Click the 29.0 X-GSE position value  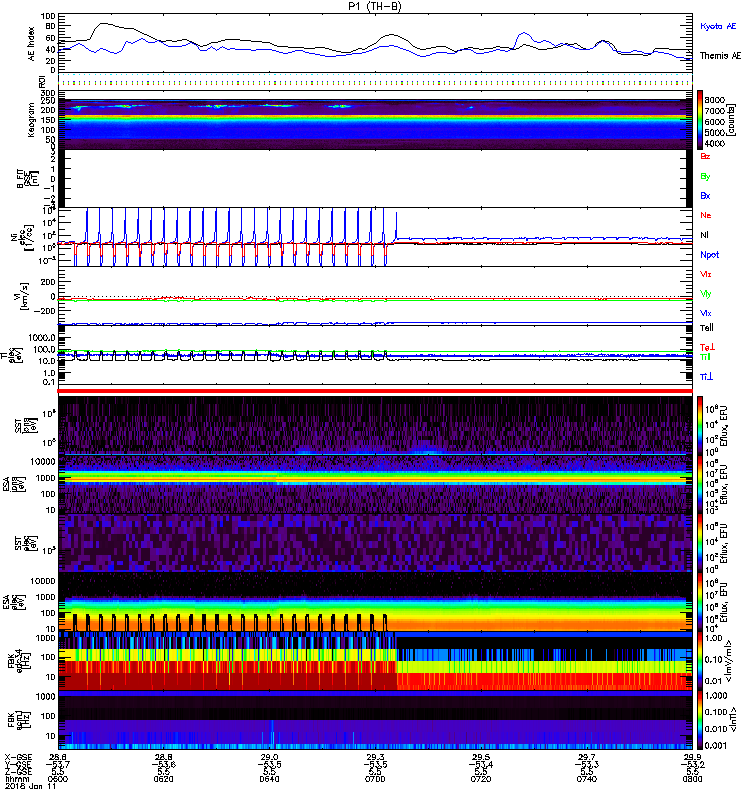[x=269, y=757]
